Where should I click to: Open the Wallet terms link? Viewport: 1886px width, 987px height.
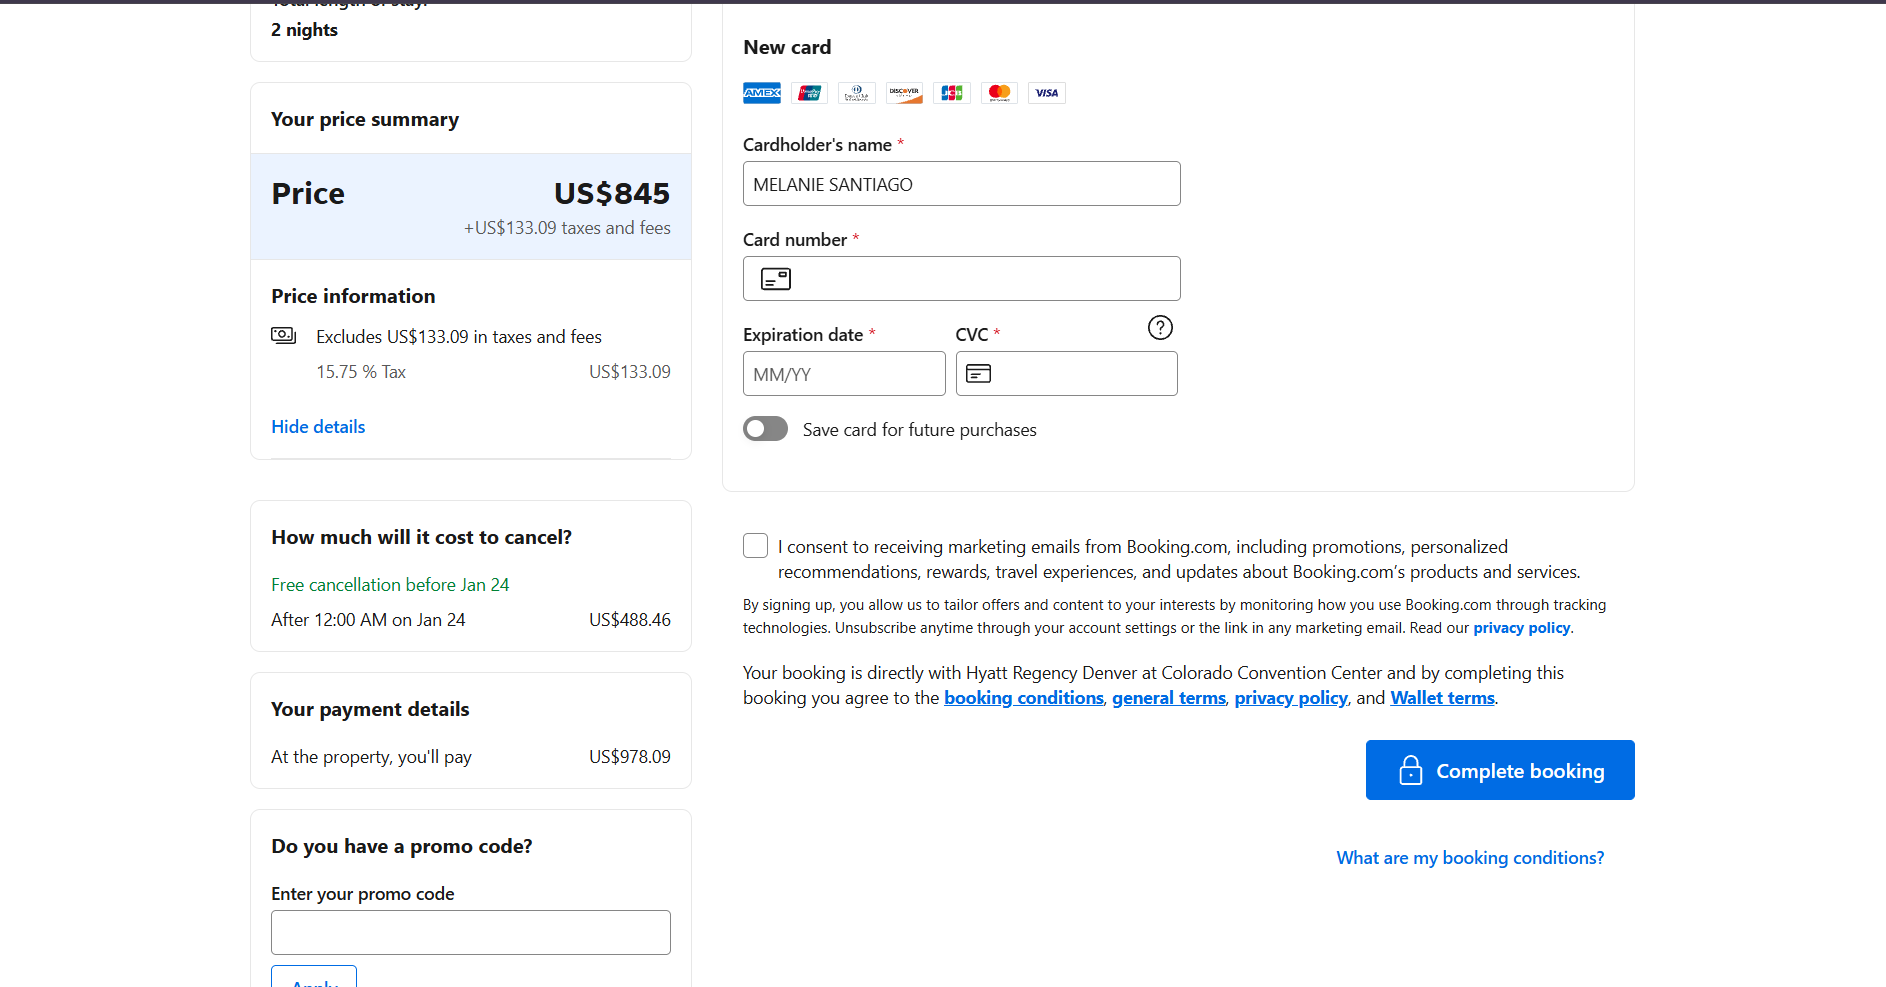pyautogui.click(x=1442, y=698)
